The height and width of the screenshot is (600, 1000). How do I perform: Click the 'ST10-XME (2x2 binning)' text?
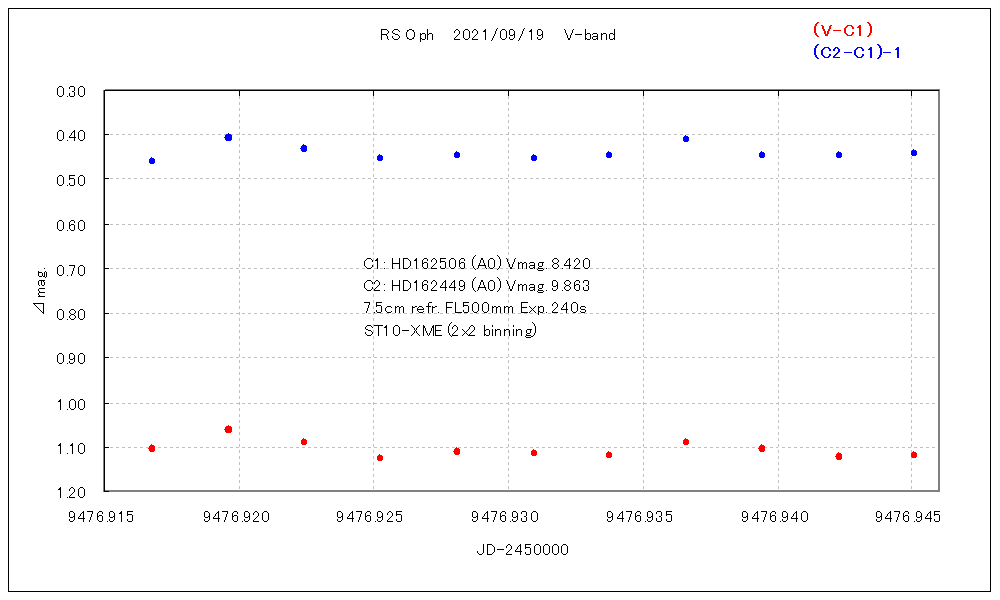point(450,330)
